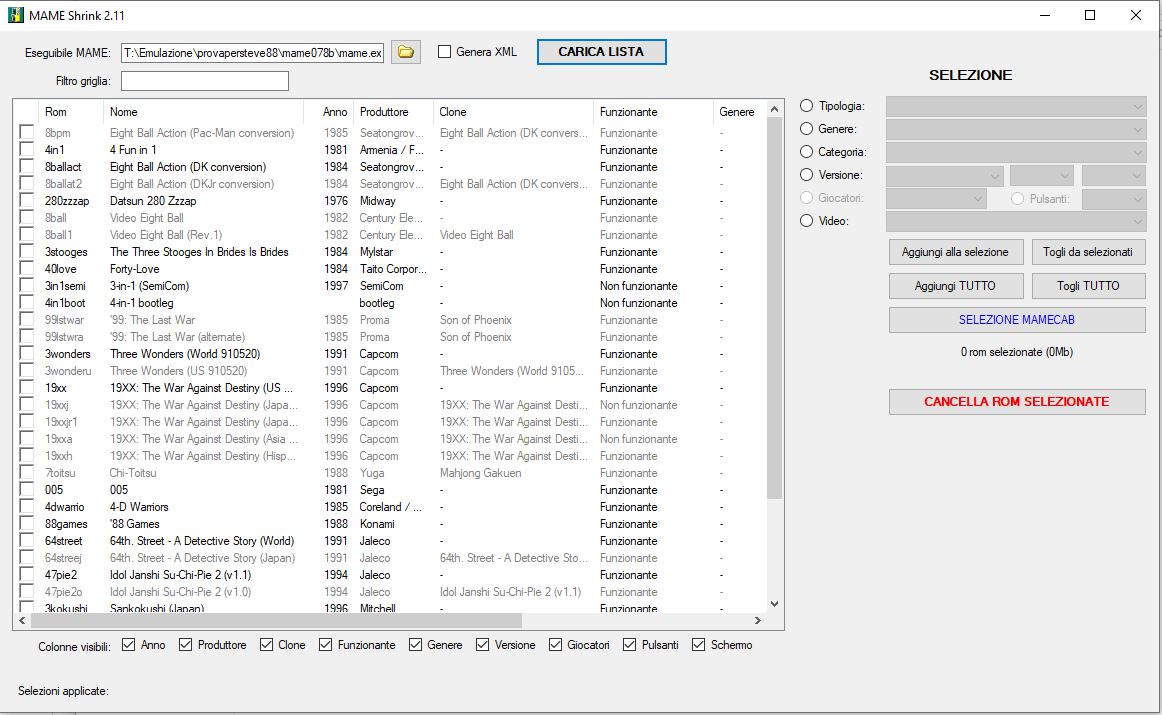Pick the Versione radio option
Screen dimensions: 1162x715
pyautogui.click(x=806, y=175)
